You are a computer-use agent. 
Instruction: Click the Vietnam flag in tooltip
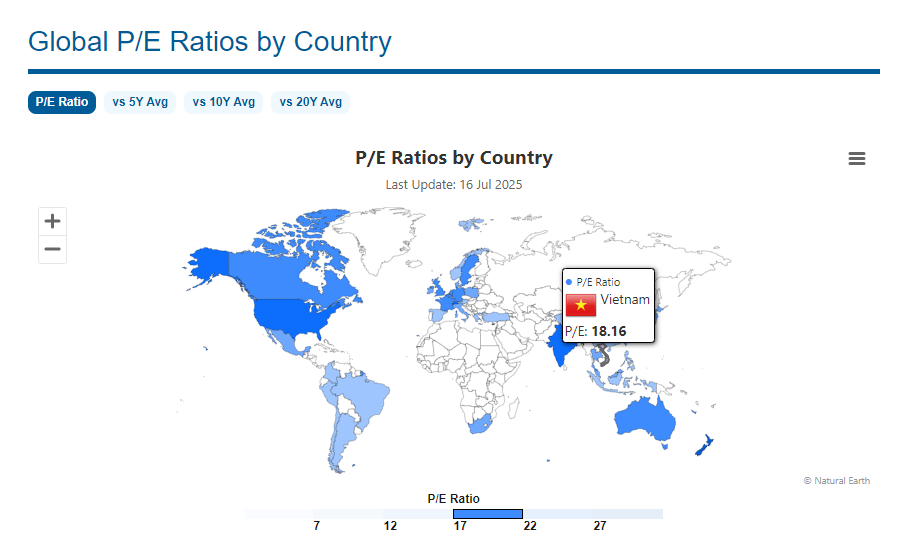[581, 305]
